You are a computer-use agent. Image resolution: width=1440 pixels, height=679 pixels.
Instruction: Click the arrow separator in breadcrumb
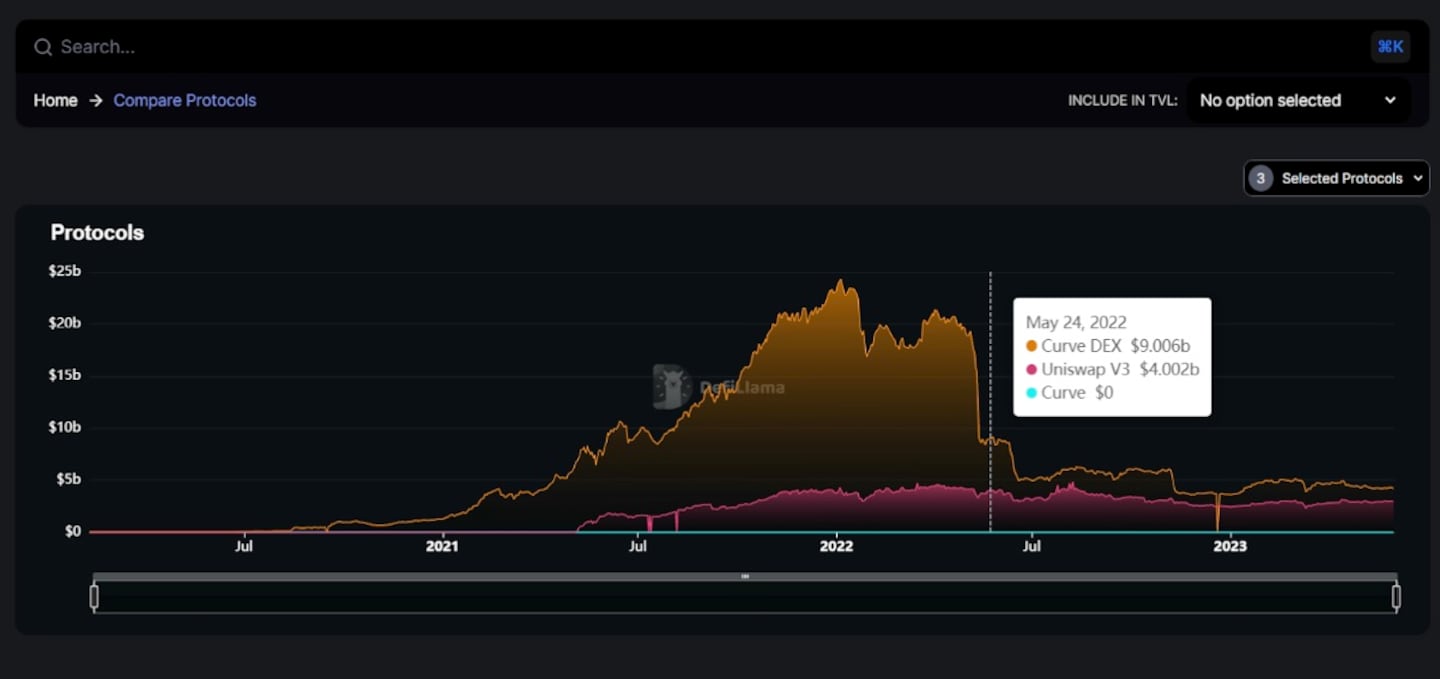coord(96,100)
